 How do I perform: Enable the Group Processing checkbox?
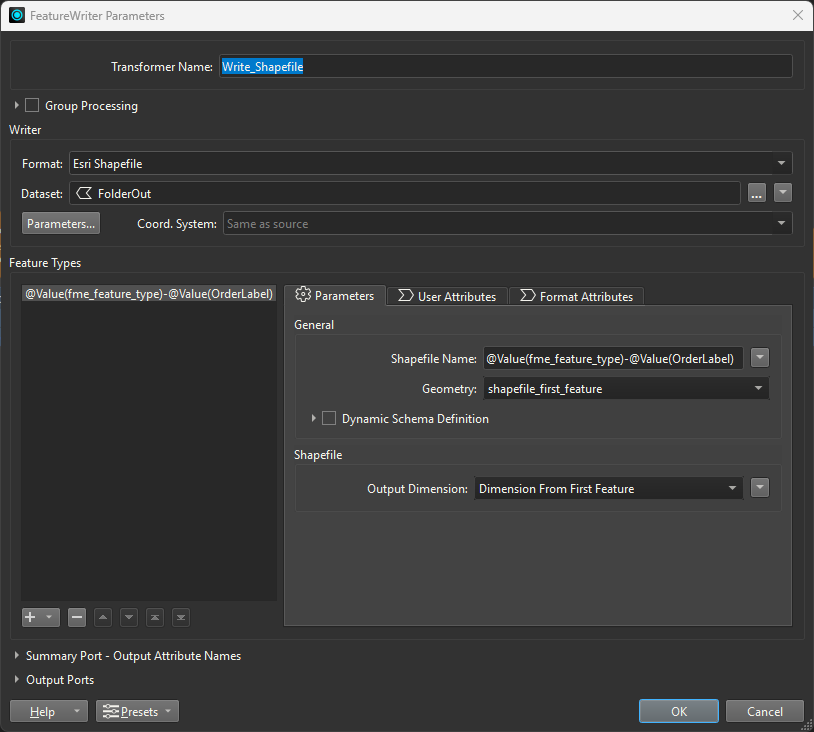point(32,105)
